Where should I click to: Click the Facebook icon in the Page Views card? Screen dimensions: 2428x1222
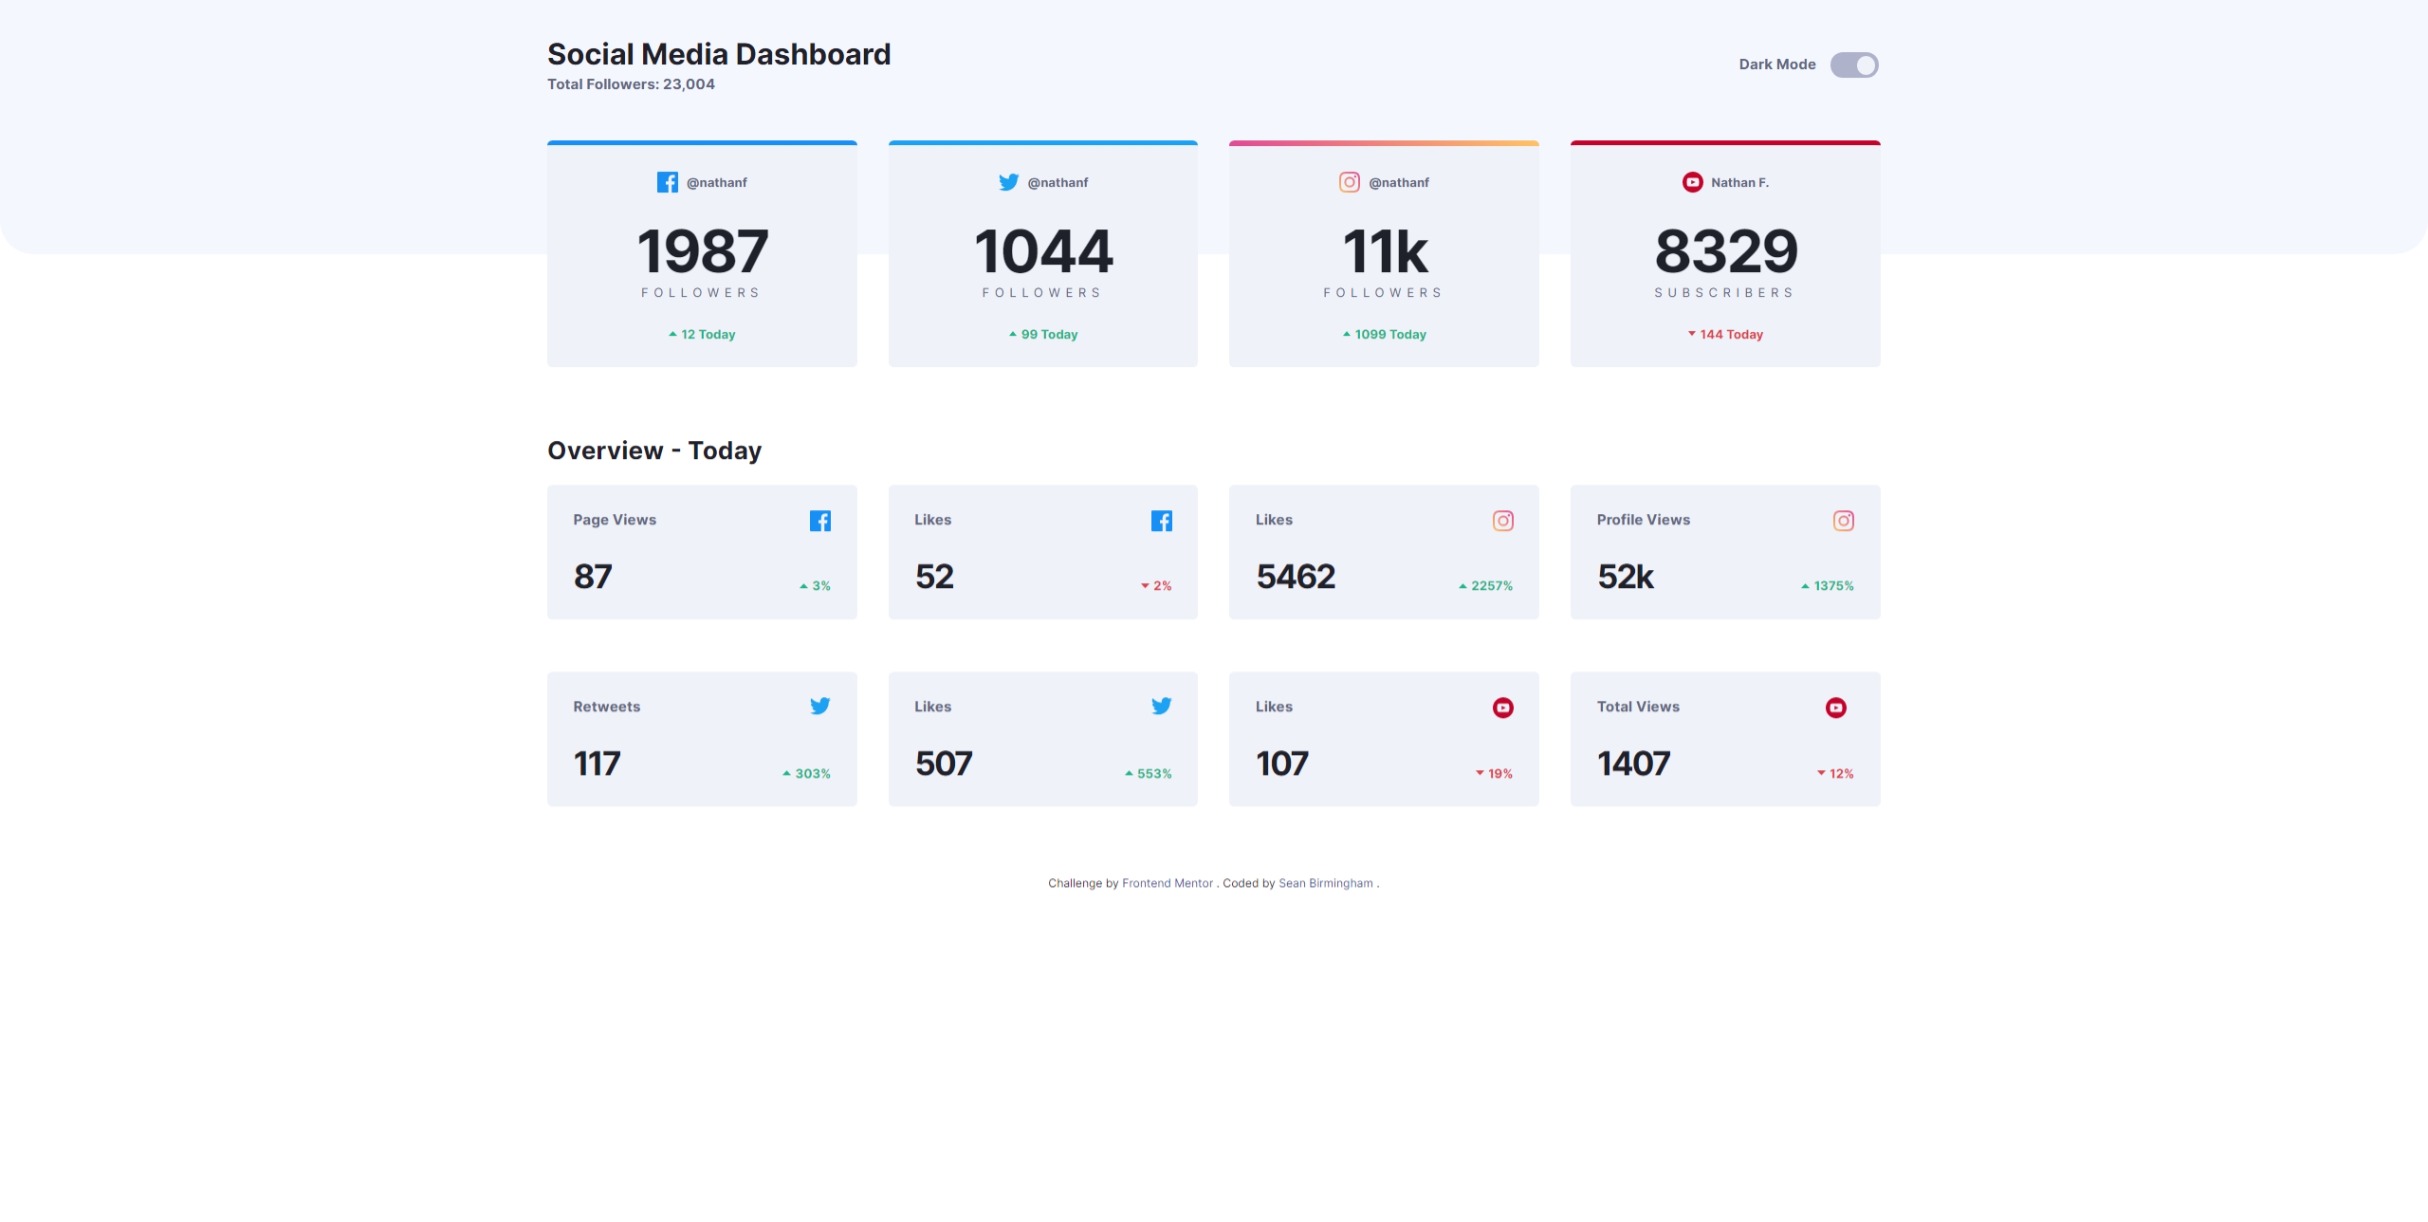[x=820, y=521]
